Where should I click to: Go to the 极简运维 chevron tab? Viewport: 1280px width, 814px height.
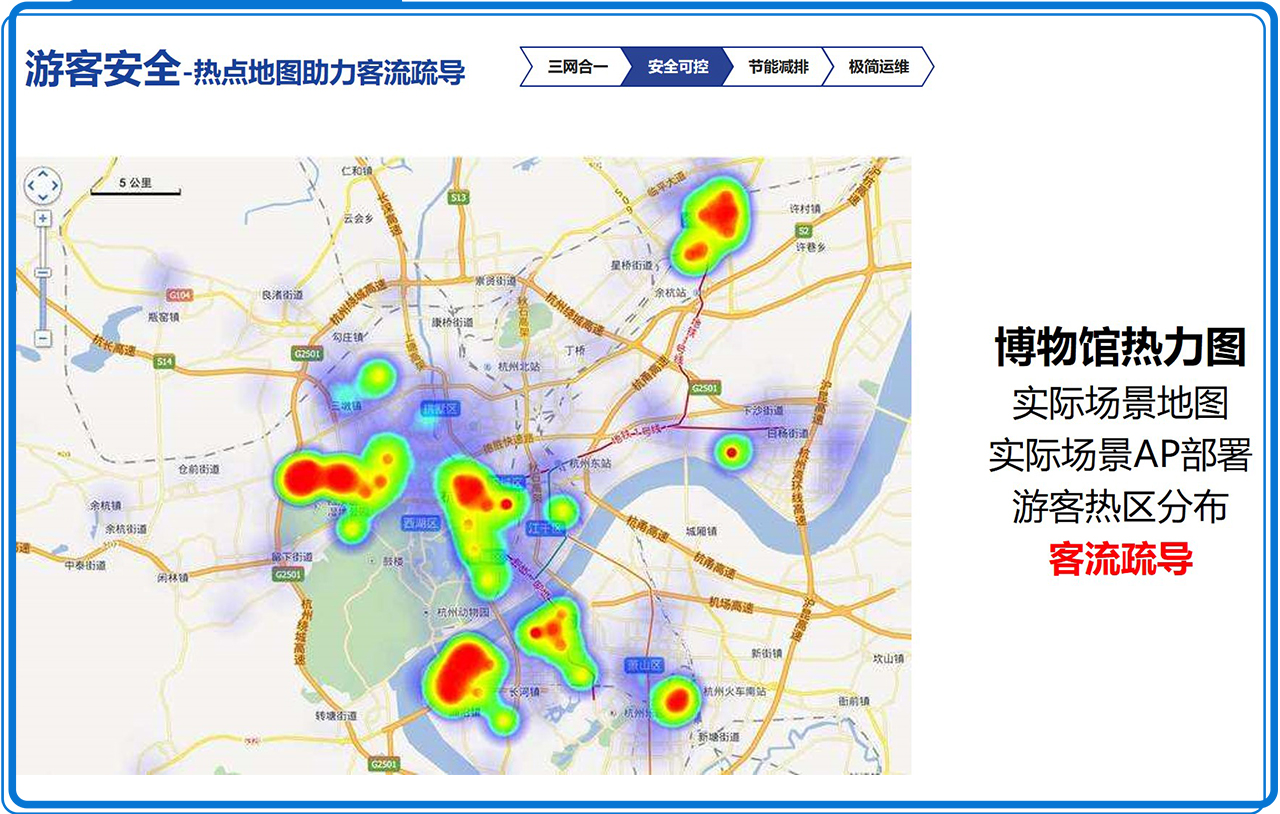[x=878, y=67]
